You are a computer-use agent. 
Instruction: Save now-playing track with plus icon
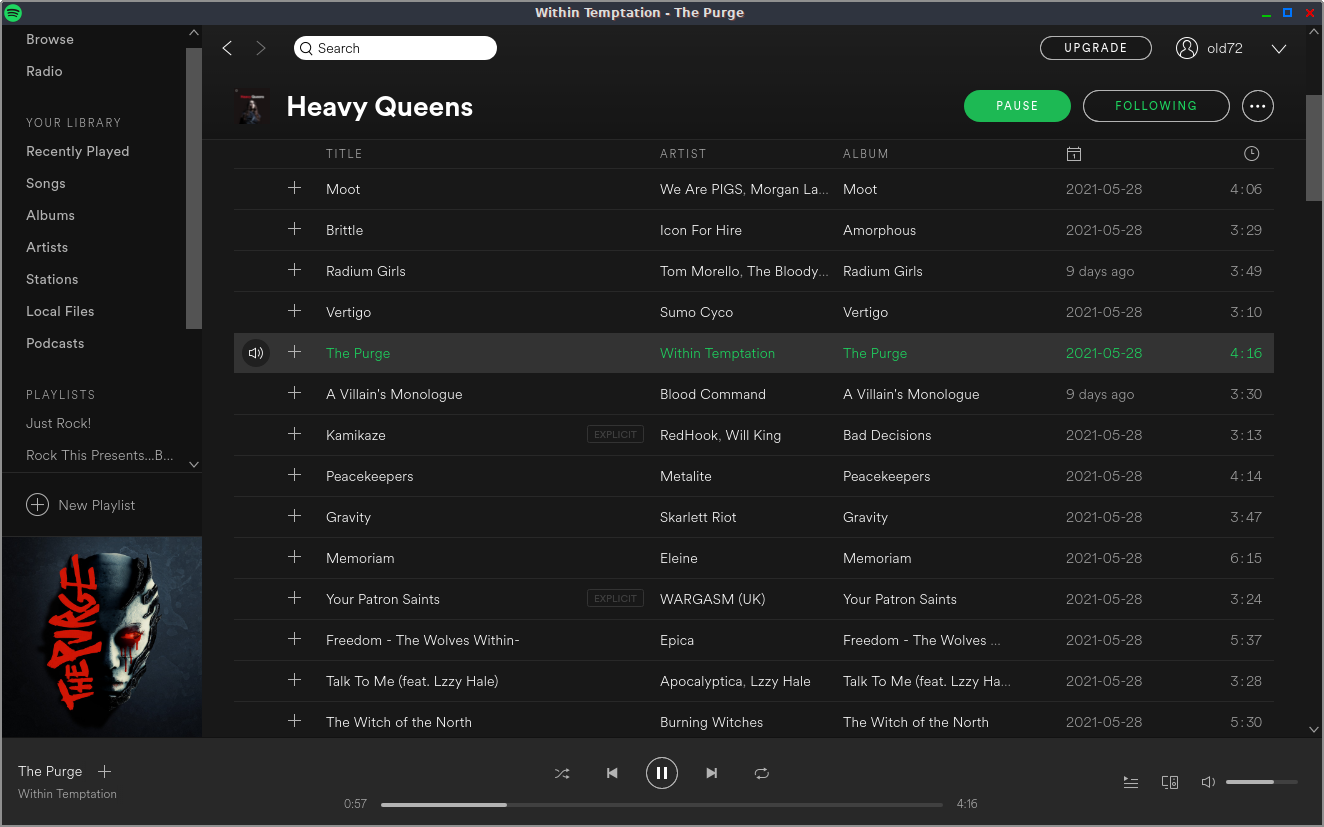104,771
